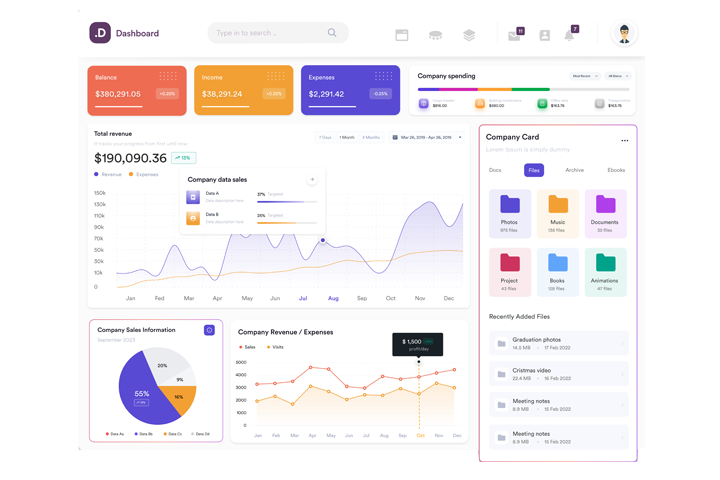Select the 1 Month range button
720x480 pixels.
tap(347, 137)
